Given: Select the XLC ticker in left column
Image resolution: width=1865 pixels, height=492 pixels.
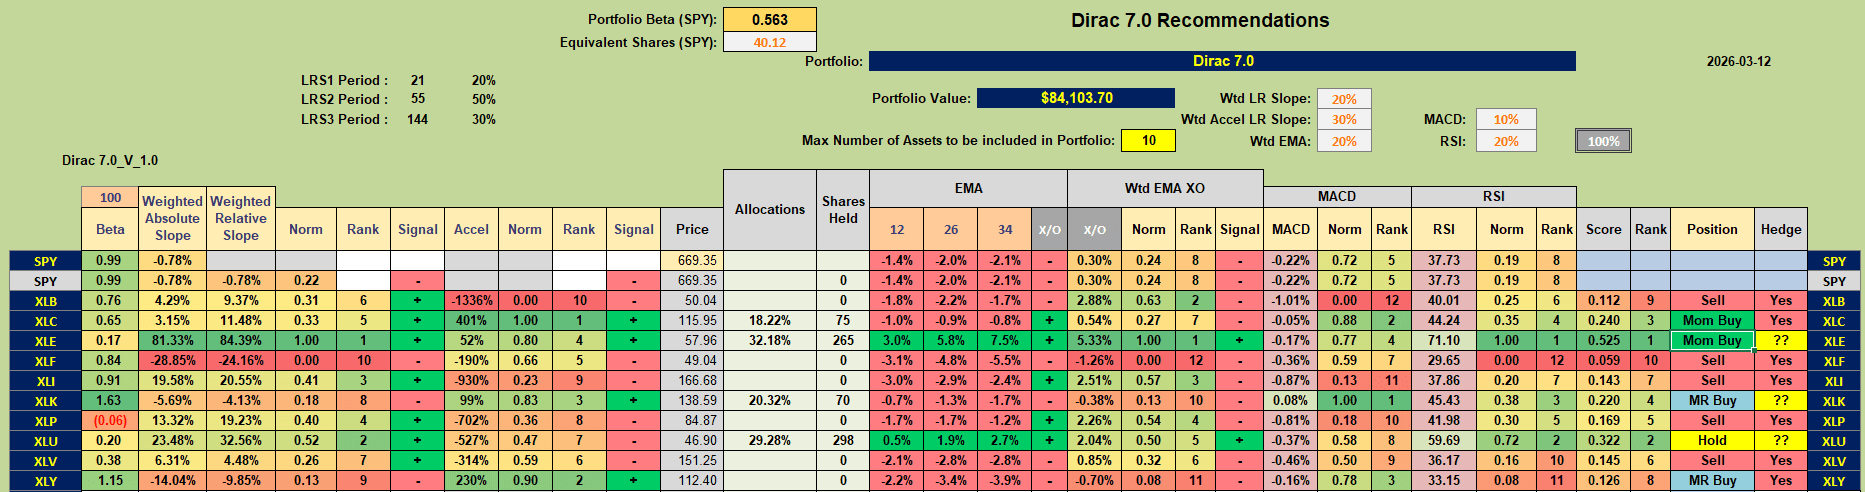Looking at the screenshot, I should (46, 321).
